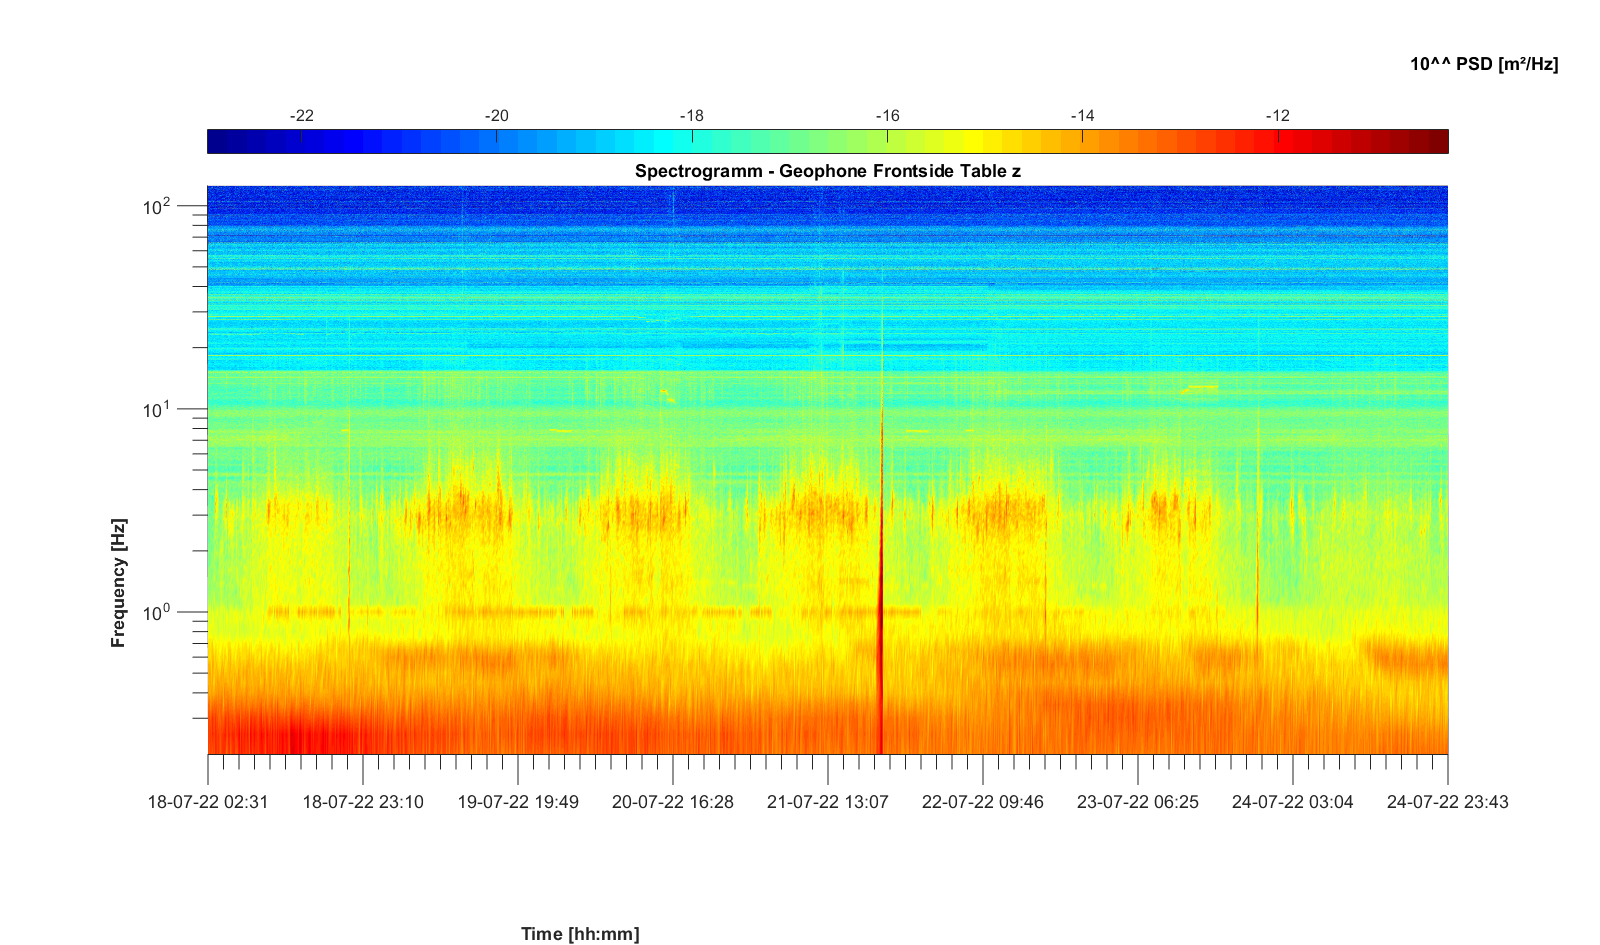
Task: Click the '10^^ PSD [m²/Hz]' colorbar label
Action: [x=1483, y=64]
